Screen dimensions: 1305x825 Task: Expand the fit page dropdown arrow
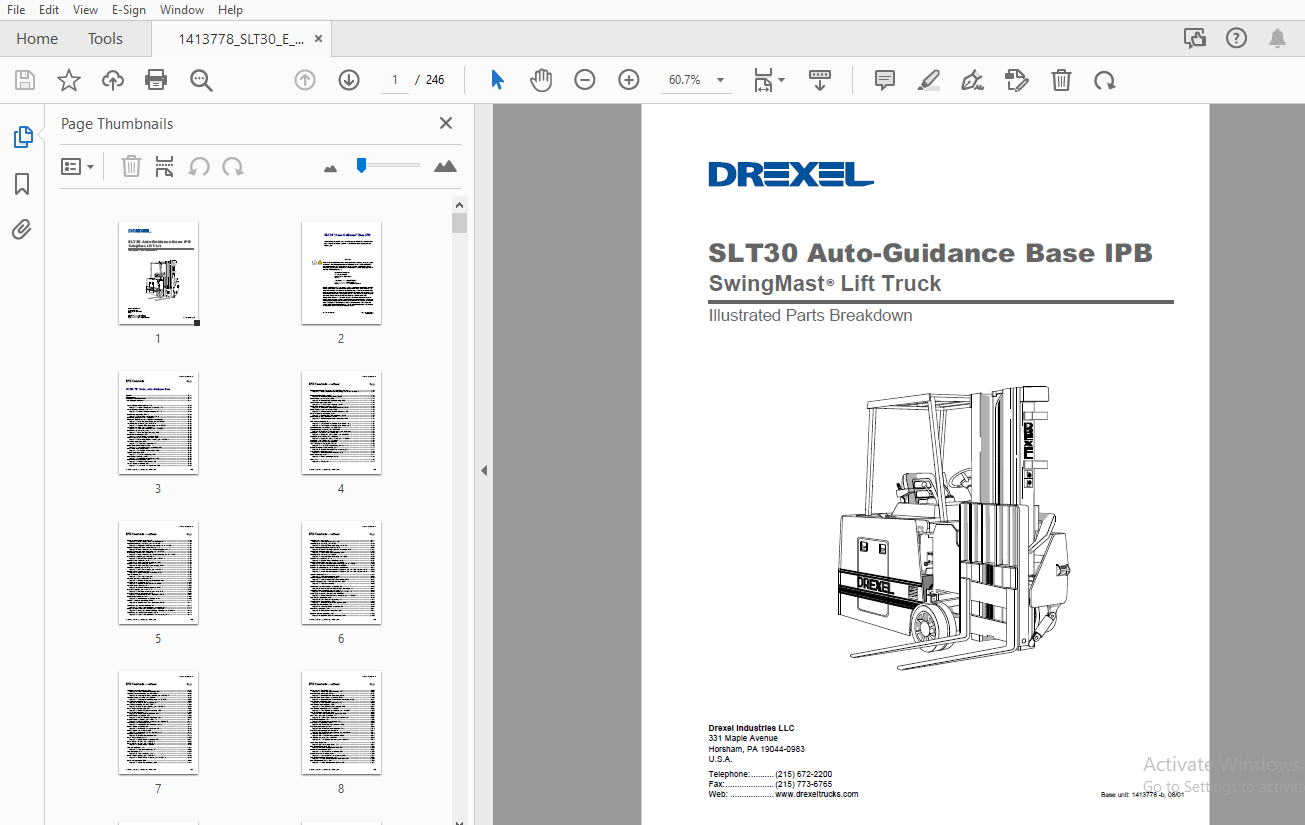tap(781, 80)
